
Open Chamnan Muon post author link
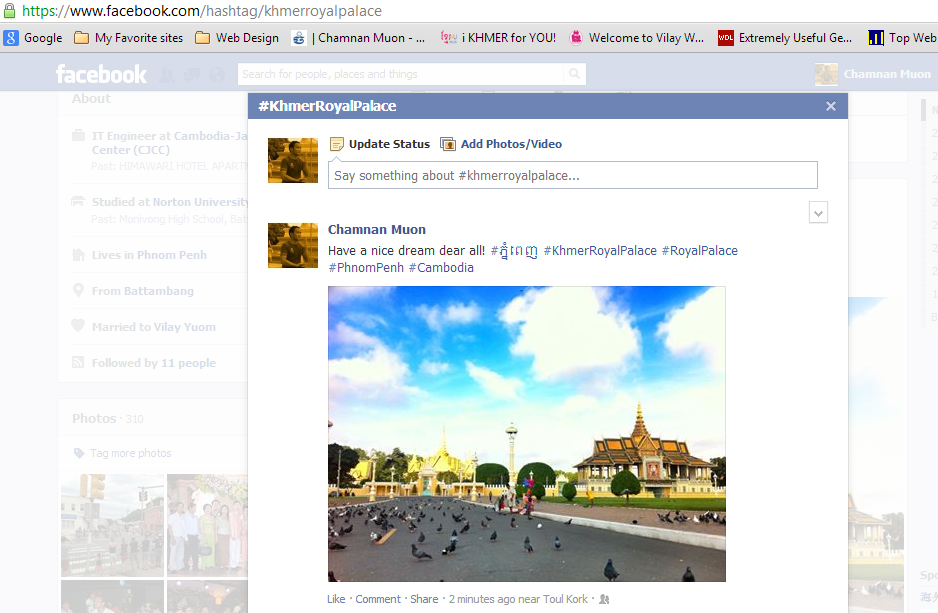377,230
